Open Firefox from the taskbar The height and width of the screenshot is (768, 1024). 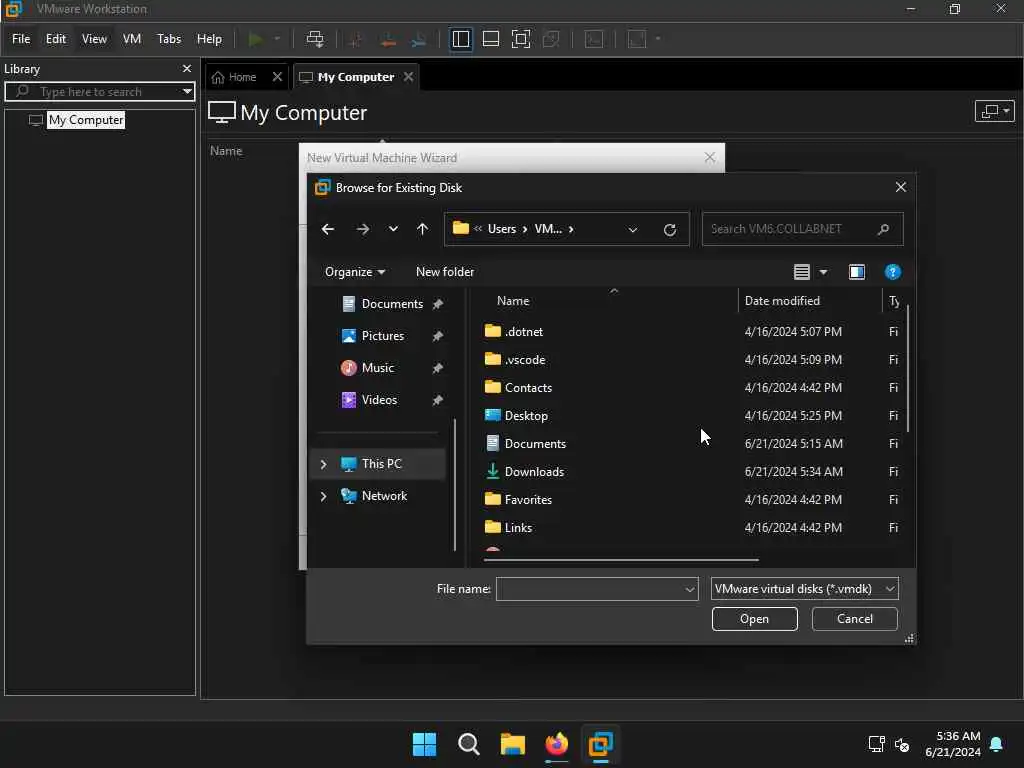point(556,744)
